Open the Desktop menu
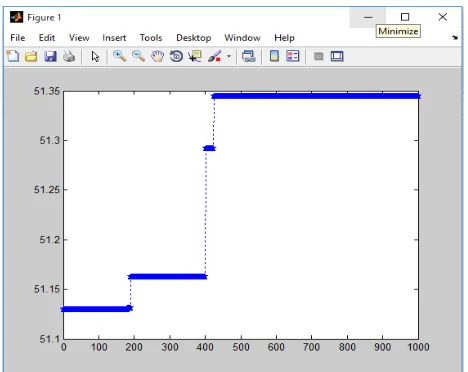The height and width of the screenshot is (372, 468). tap(194, 38)
